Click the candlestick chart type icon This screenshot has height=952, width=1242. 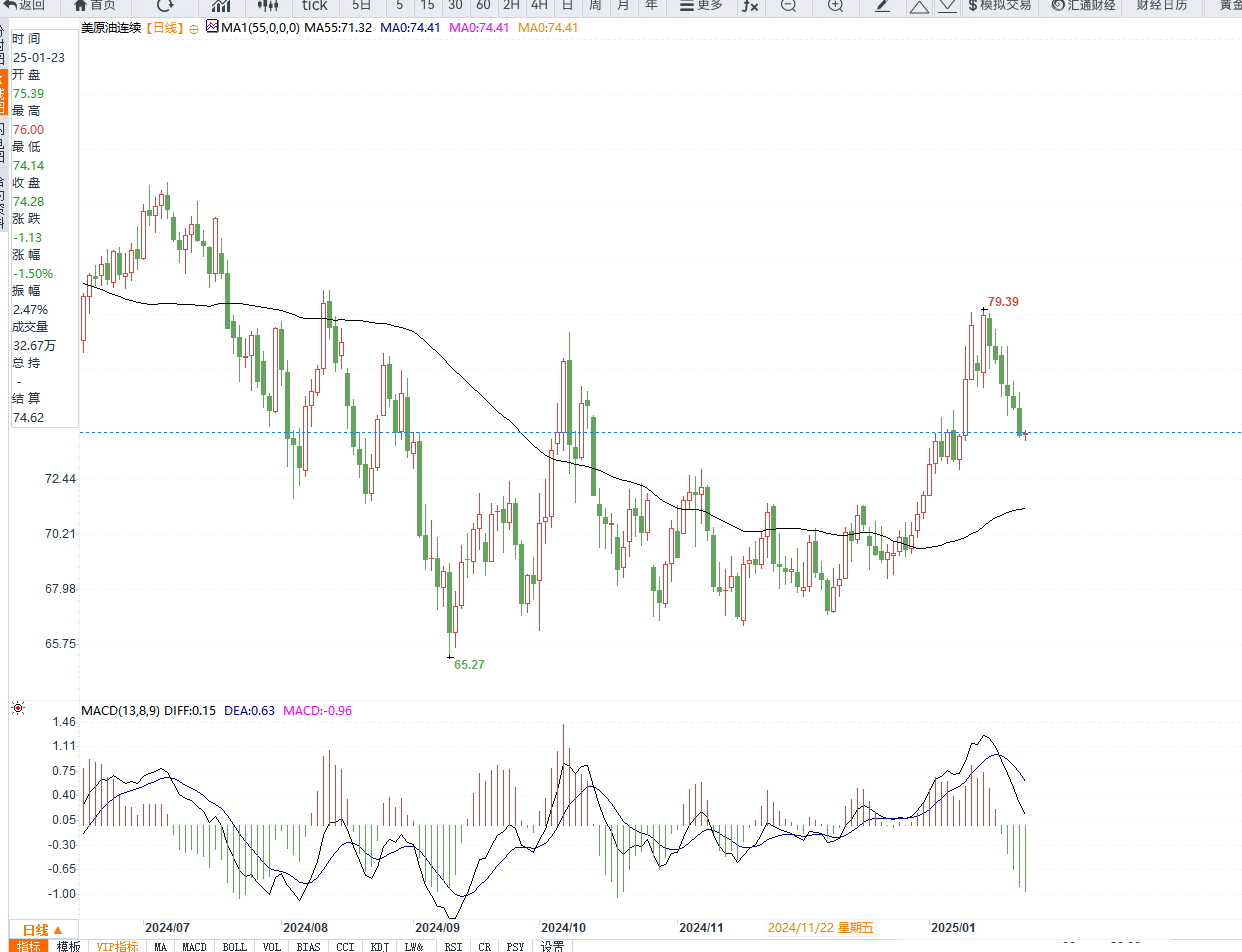pyautogui.click(x=265, y=5)
